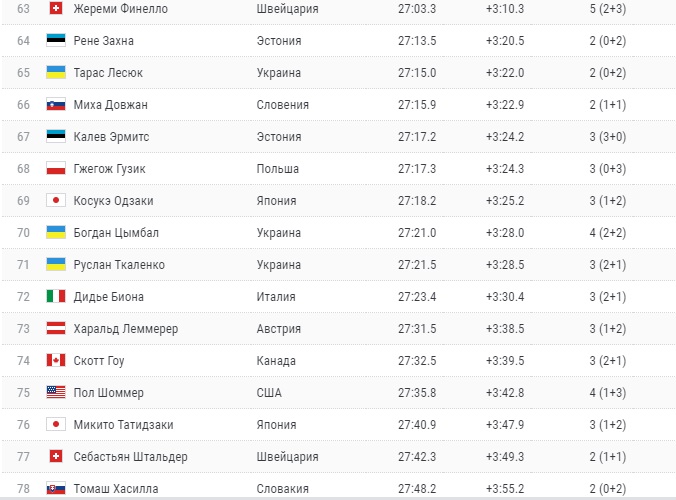Viewport: 676px width, 500px height.
Task: Click the Slovak flag beside Томаш Хасилла
Action: [56, 489]
